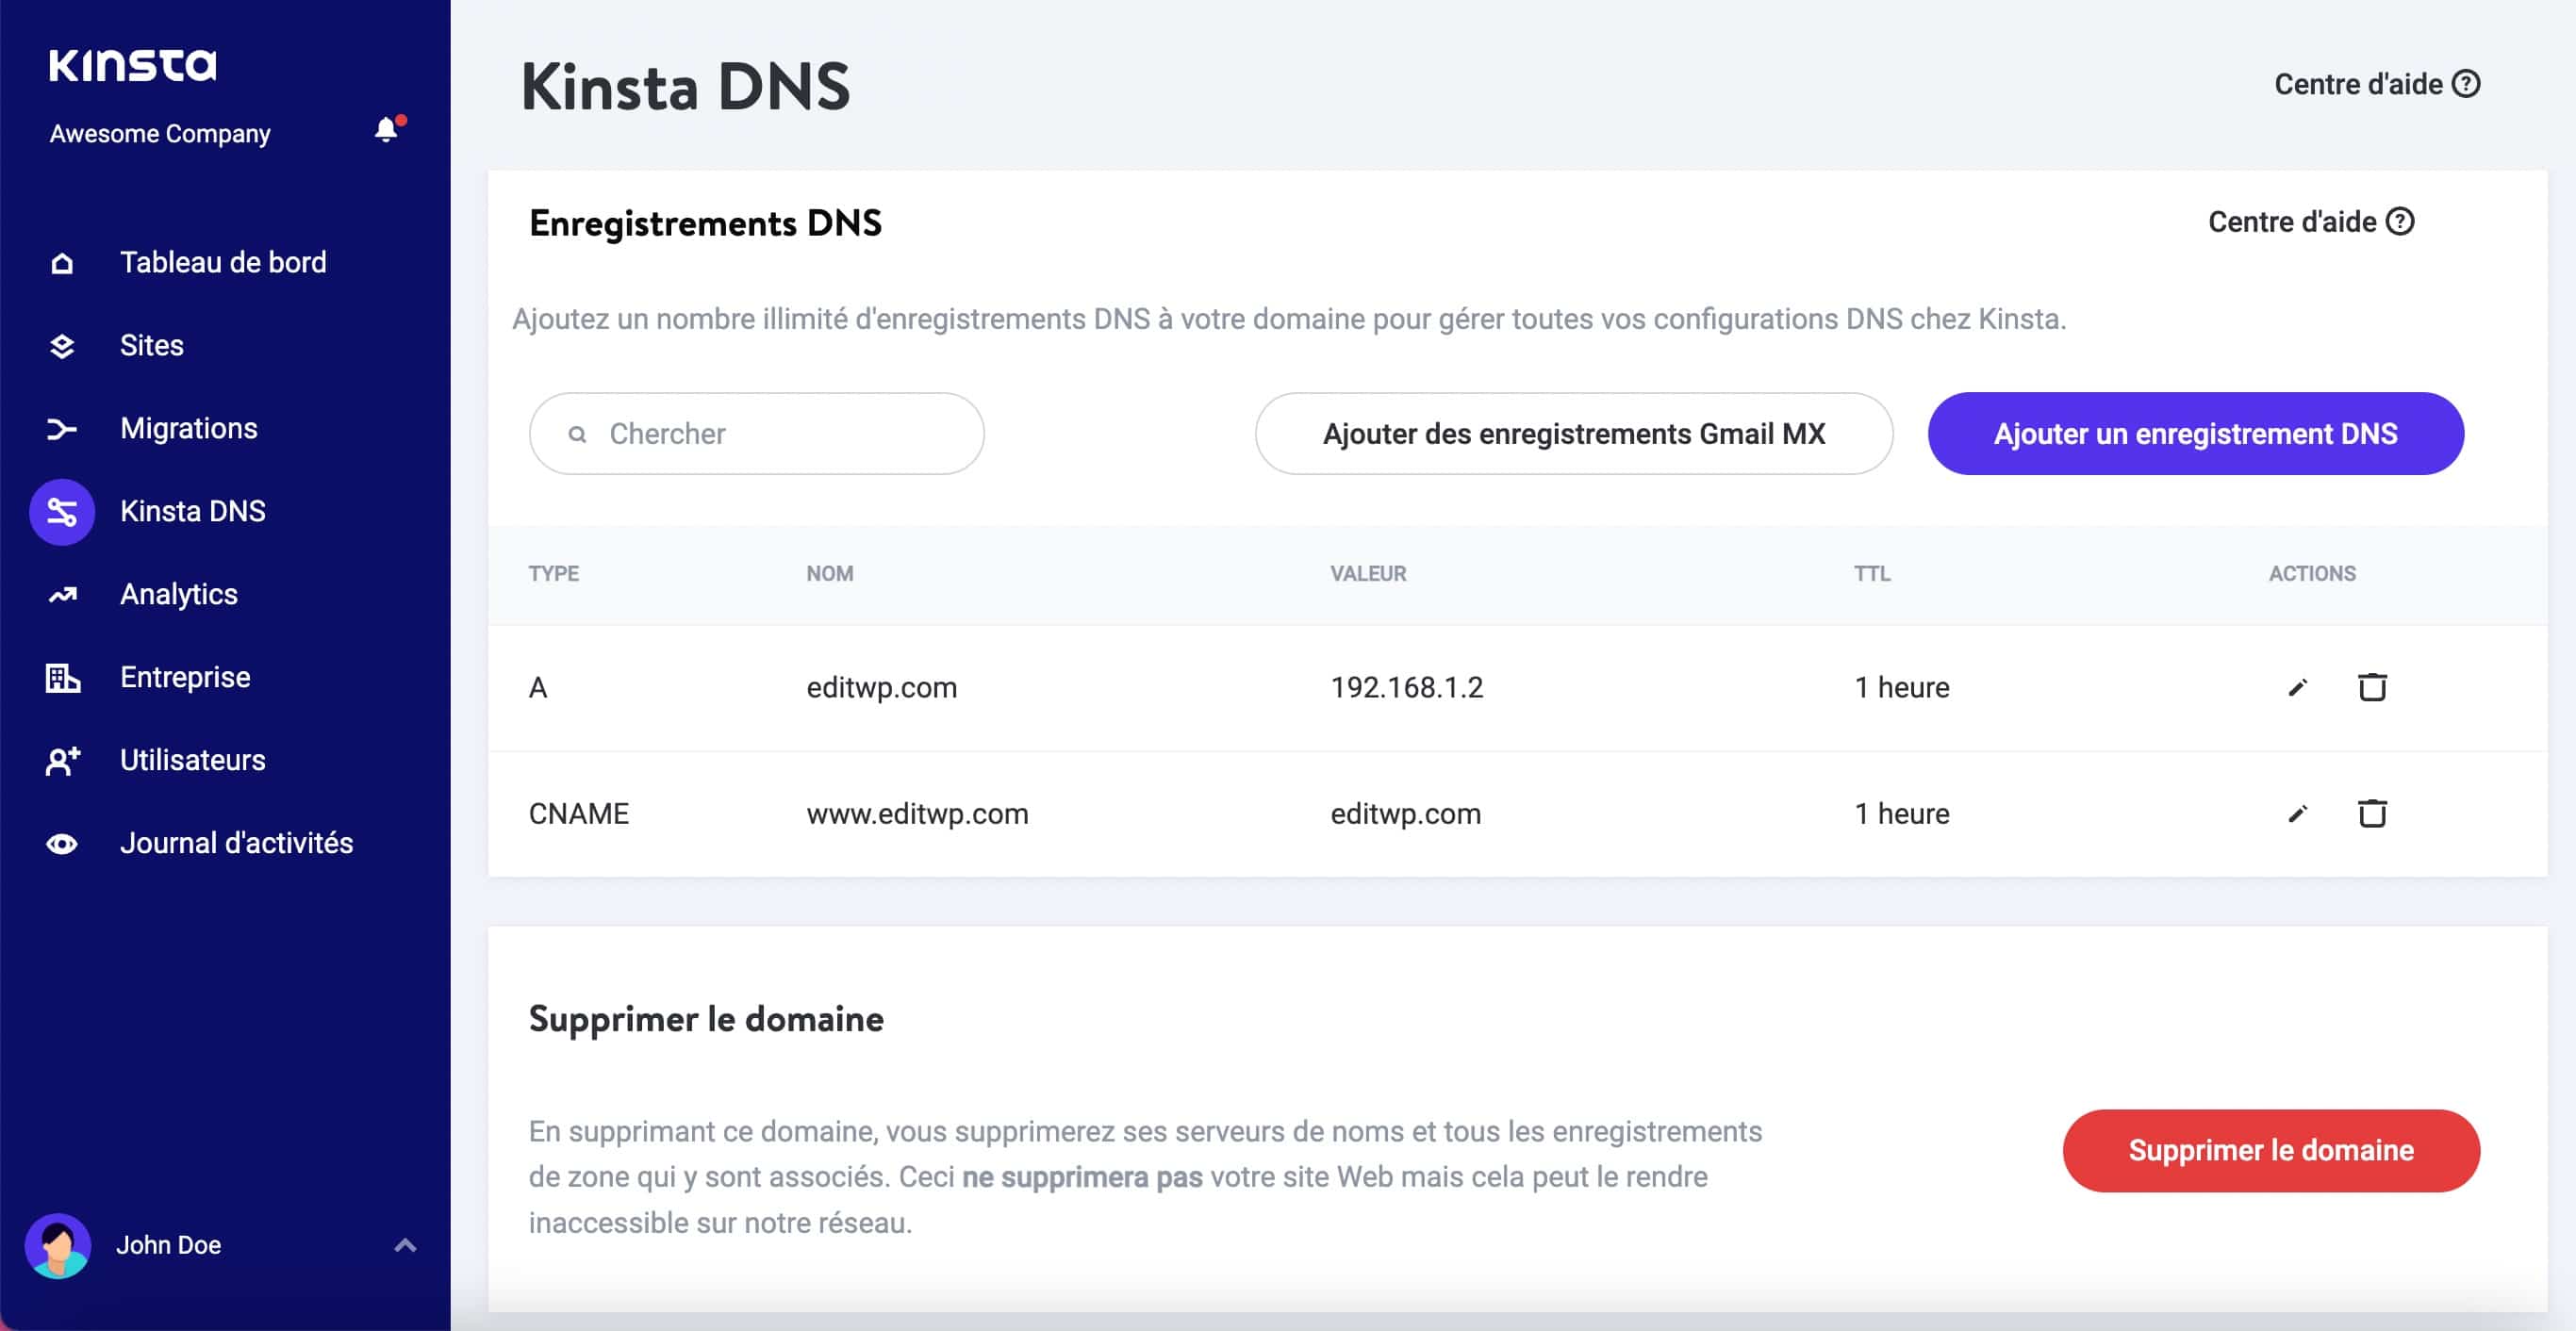
Task: Click the notification bell
Action: (x=385, y=128)
